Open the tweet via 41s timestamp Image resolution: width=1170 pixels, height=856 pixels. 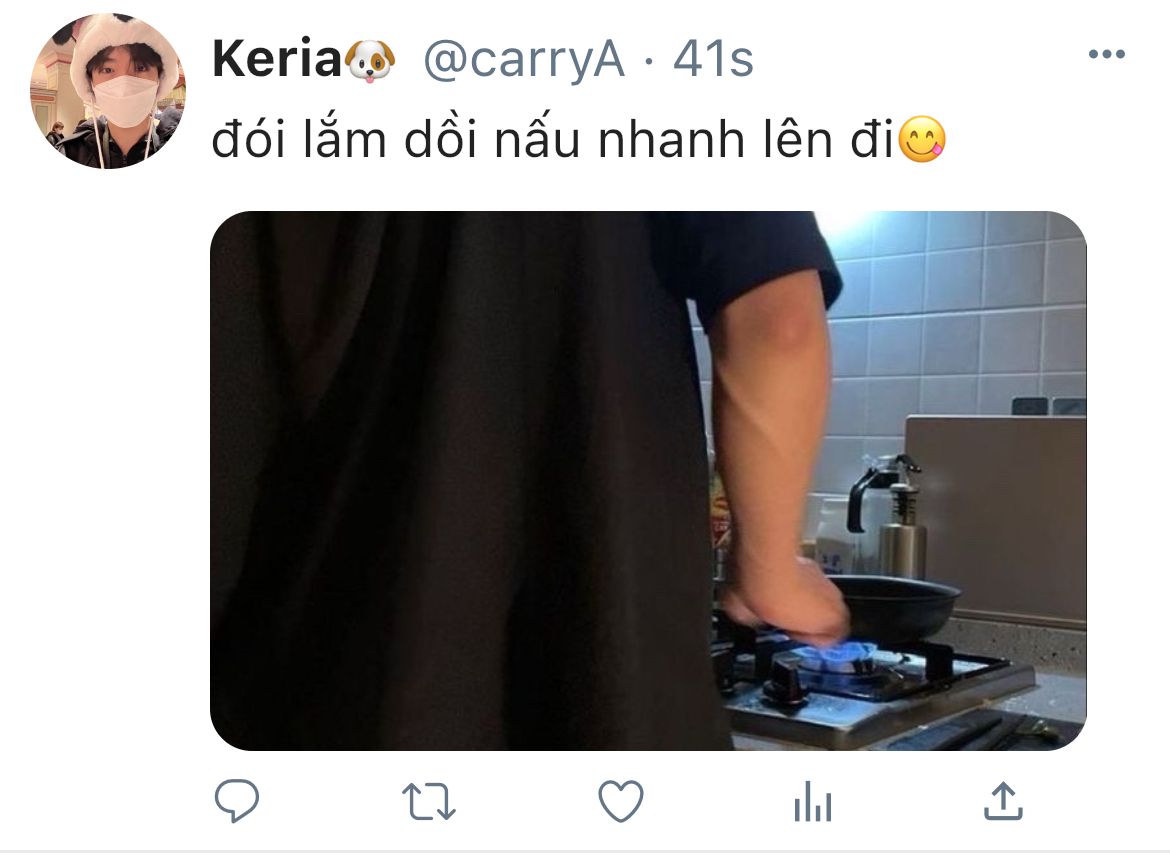[x=713, y=59]
